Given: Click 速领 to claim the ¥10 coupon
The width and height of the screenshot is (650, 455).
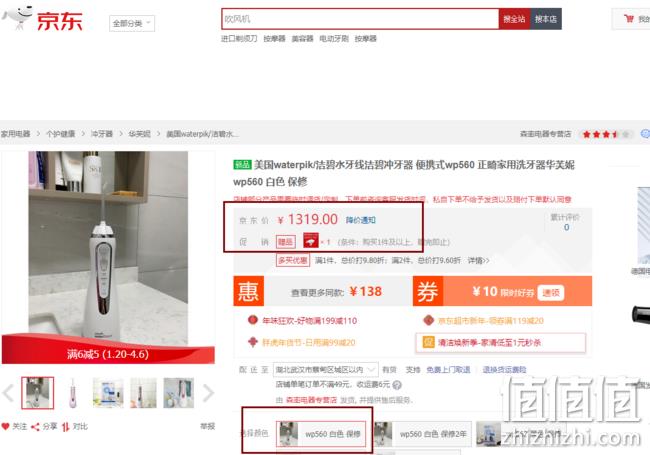Looking at the screenshot, I should pos(551,293).
